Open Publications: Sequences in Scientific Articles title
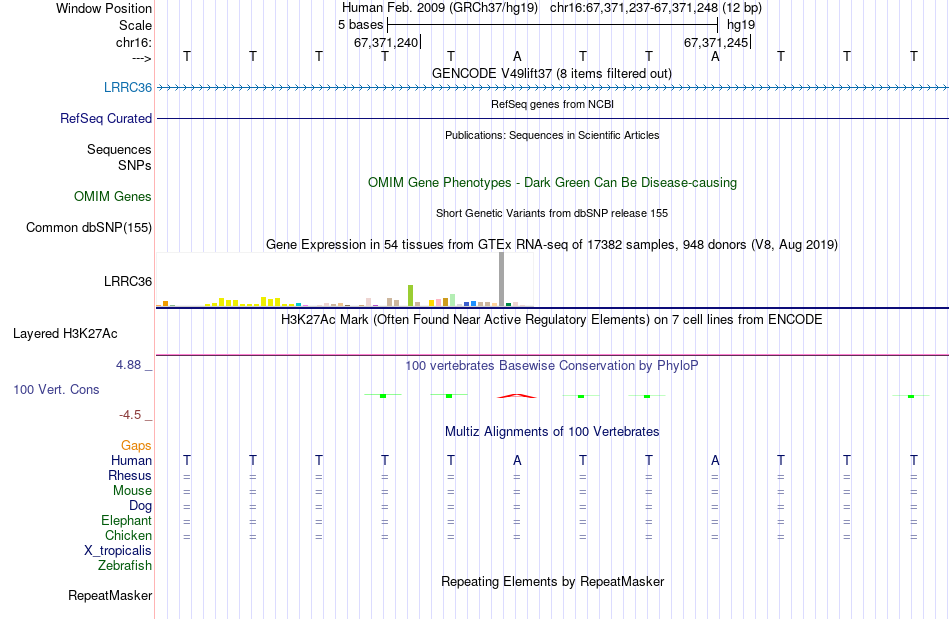950x619 pixels. coord(552,135)
